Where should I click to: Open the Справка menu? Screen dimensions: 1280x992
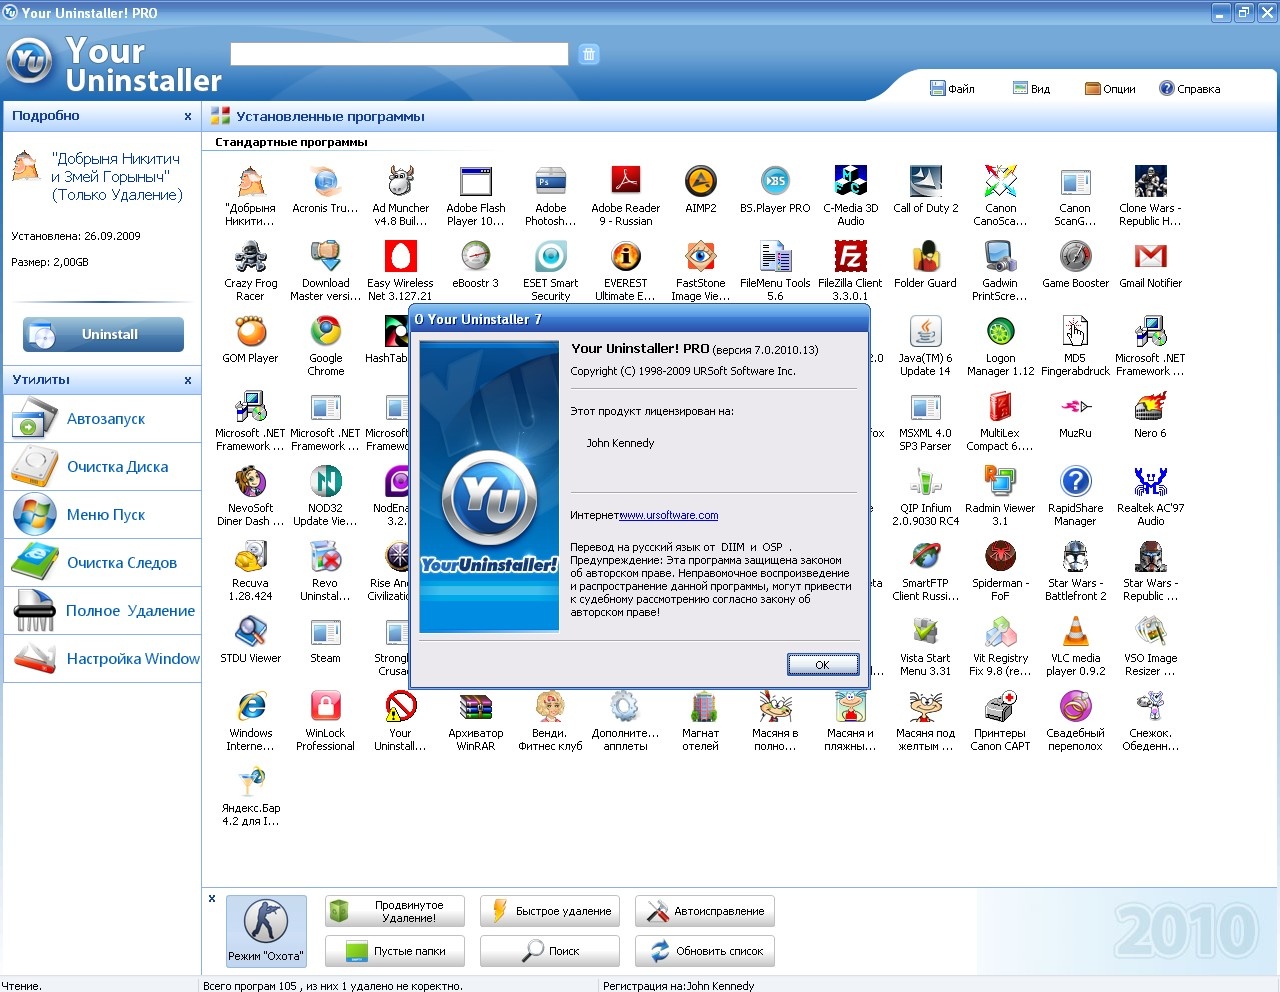click(1189, 89)
